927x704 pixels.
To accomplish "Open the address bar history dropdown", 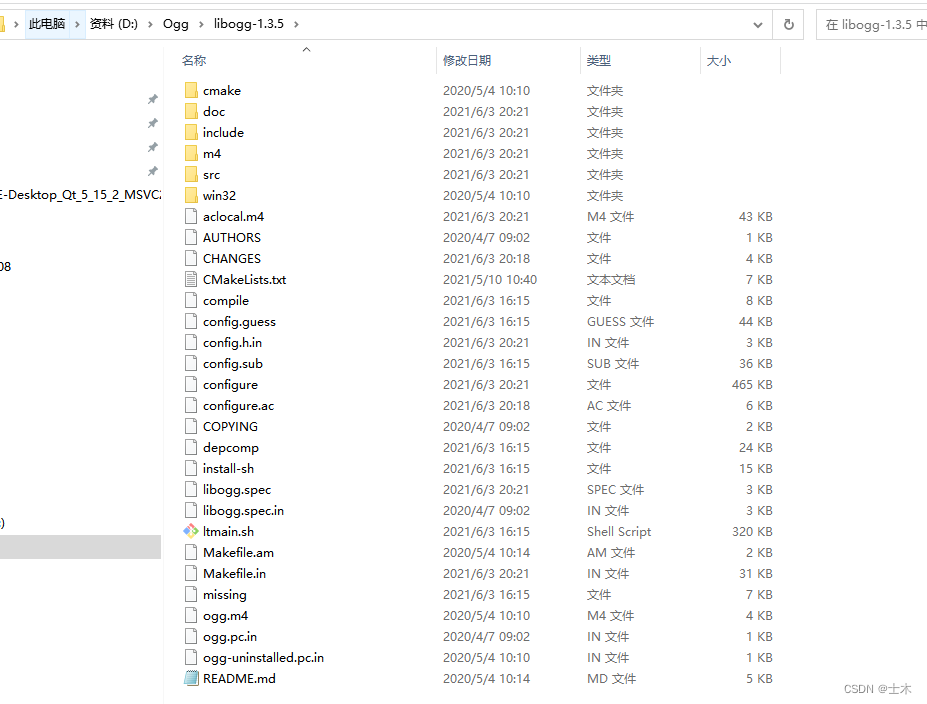I will tap(757, 23).
